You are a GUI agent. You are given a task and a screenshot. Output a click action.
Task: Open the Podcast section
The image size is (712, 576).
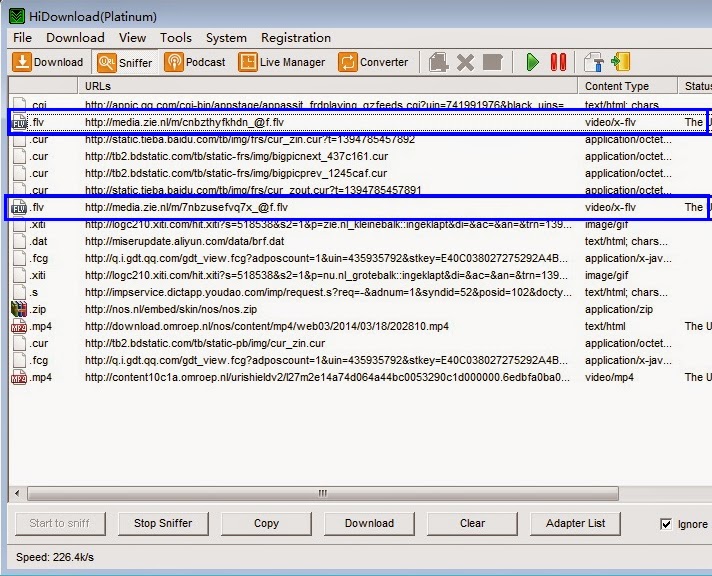coord(195,62)
